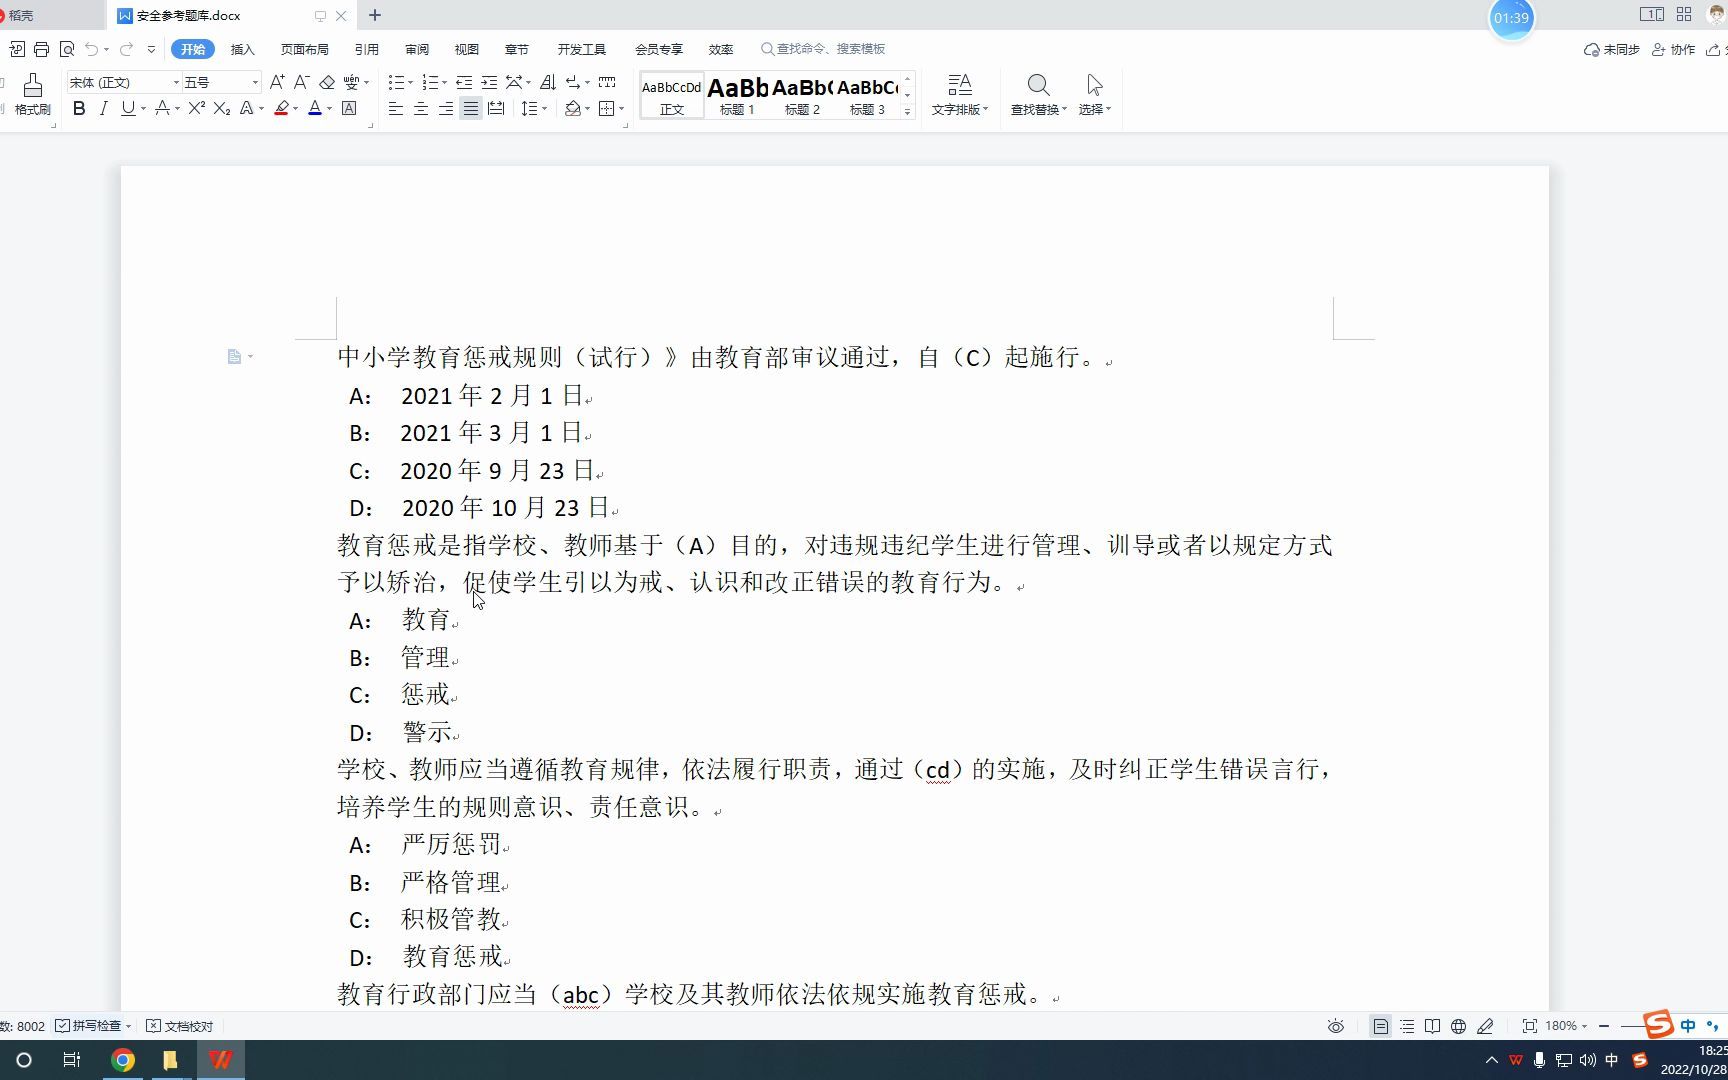
Task: Open the Select (选择) tool
Action: click(x=1095, y=95)
